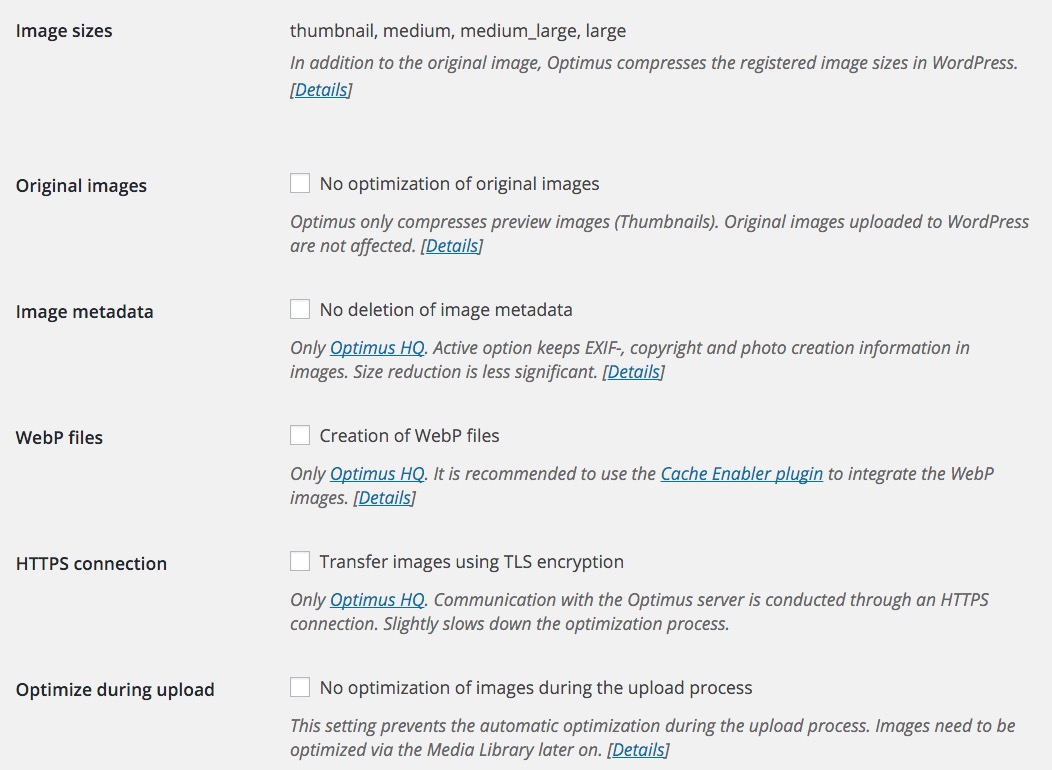Image resolution: width=1052 pixels, height=770 pixels.
Task: Enable Creation of WebP files checkbox
Action: pyautogui.click(x=300, y=435)
